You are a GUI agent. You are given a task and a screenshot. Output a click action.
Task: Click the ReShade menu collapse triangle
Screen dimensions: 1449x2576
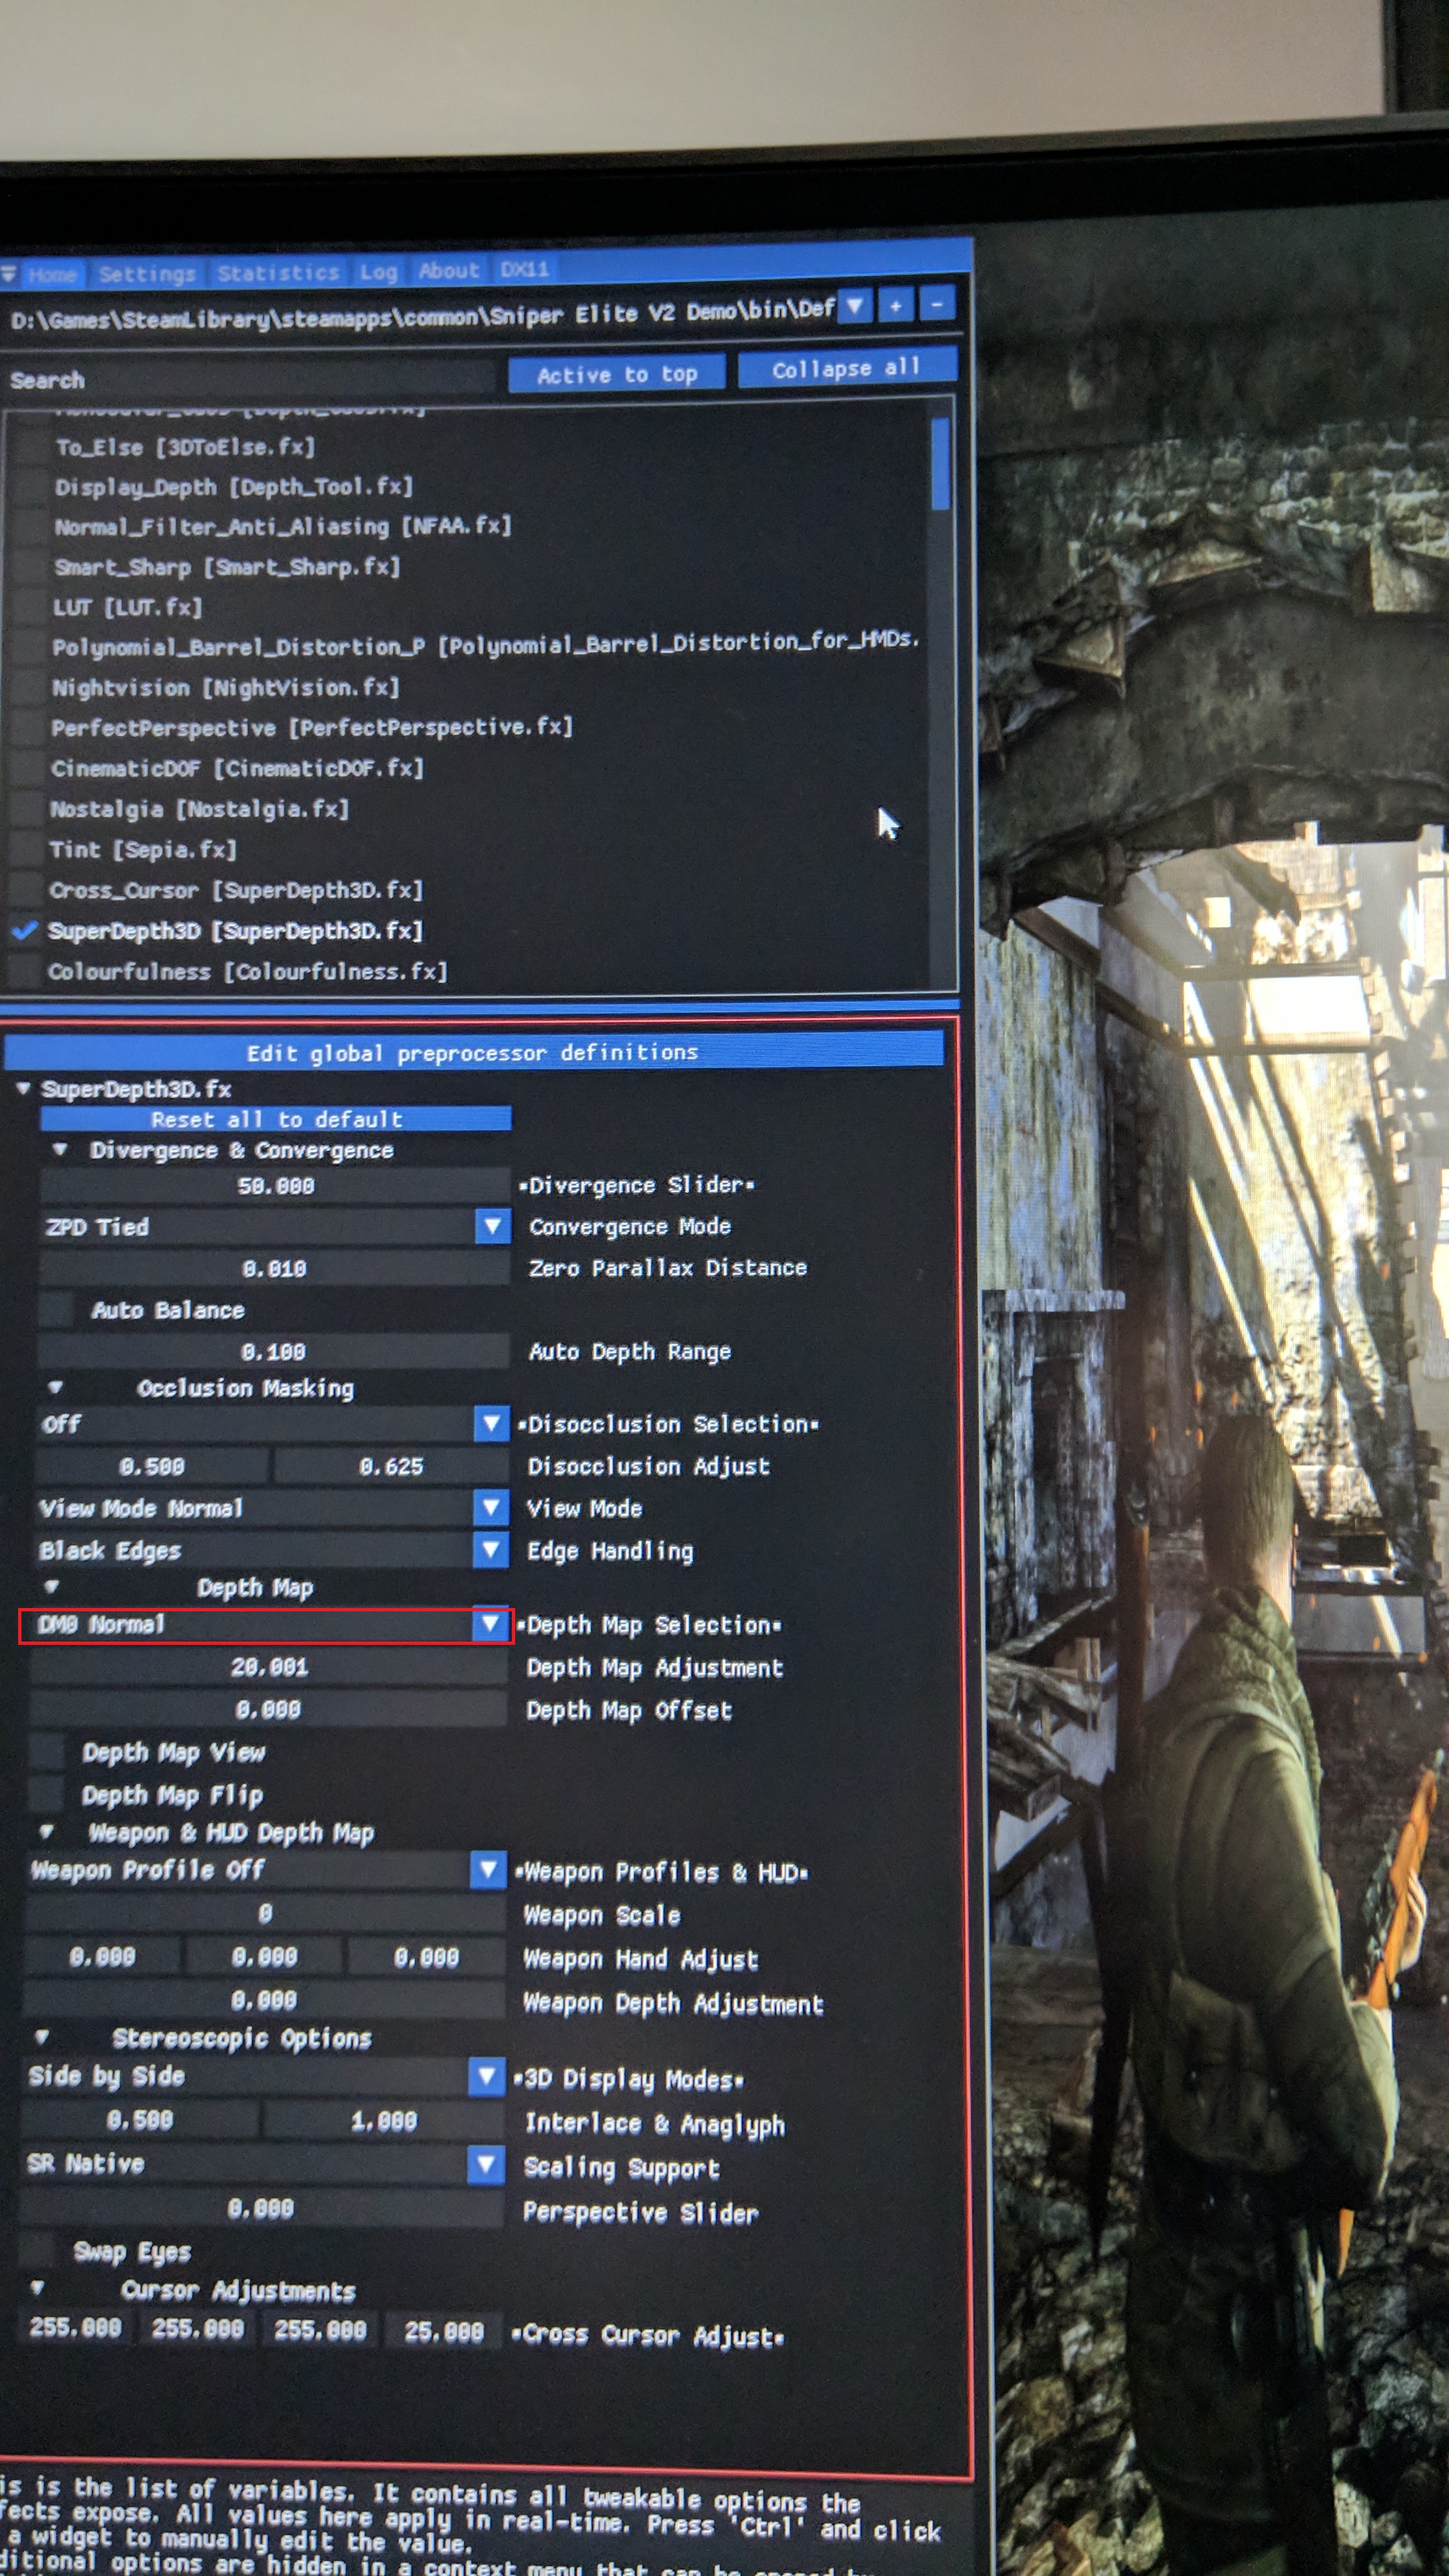(x=8, y=273)
